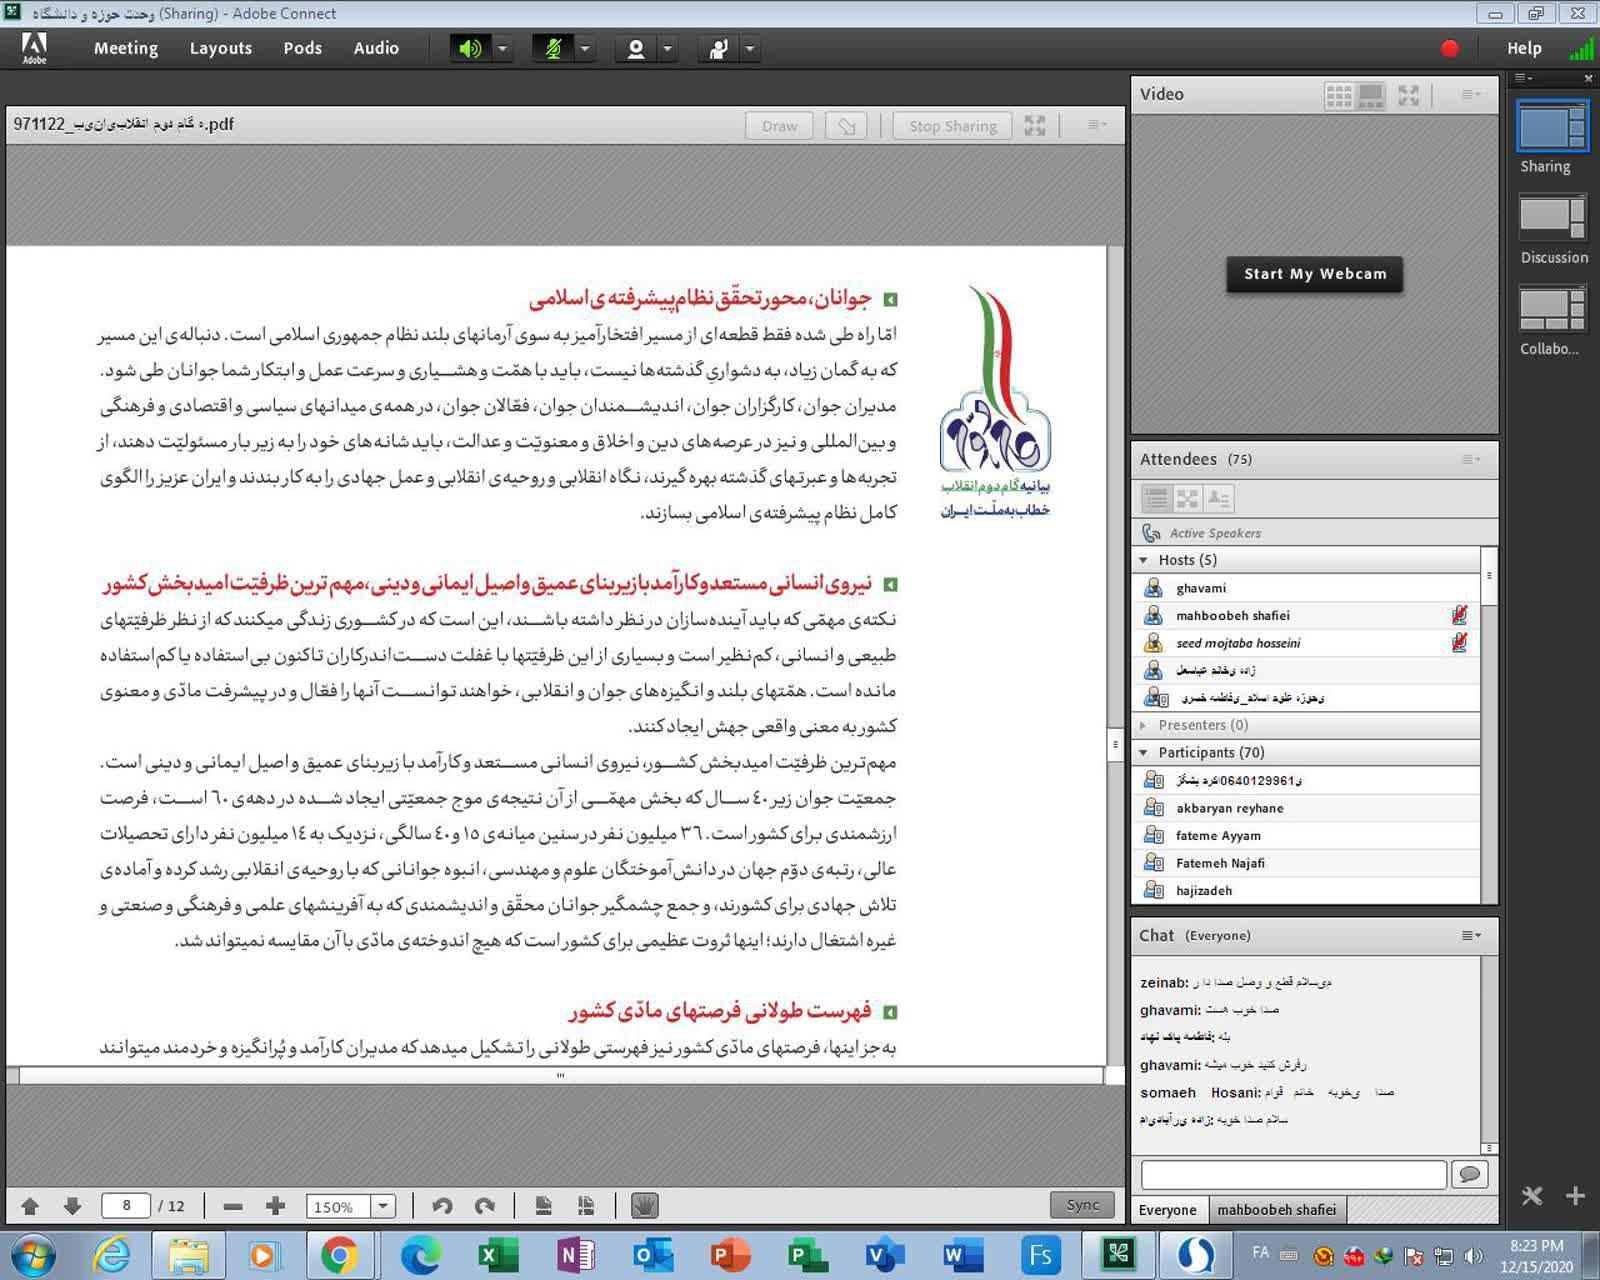Click the Stop Sharing button
This screenshot has width=1600, height=1280.
(x=952, y=126)
